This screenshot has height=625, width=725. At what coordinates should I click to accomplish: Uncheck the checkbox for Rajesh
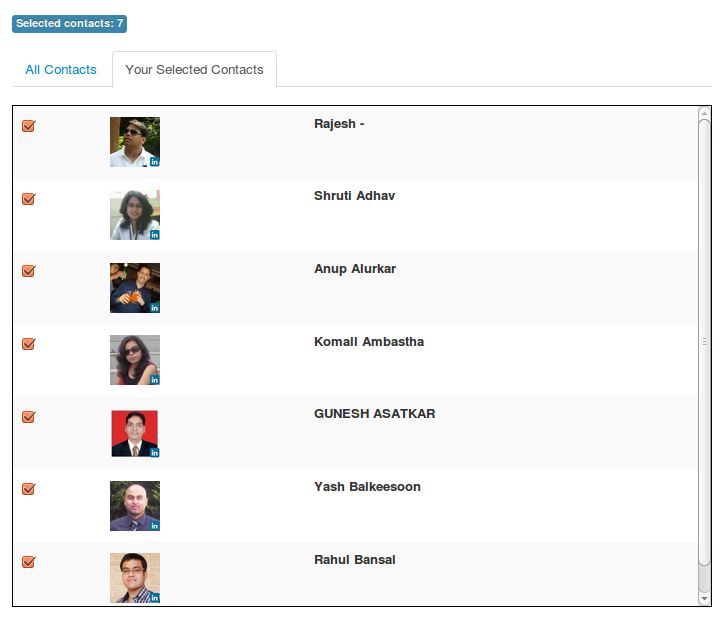click(28, 126)
